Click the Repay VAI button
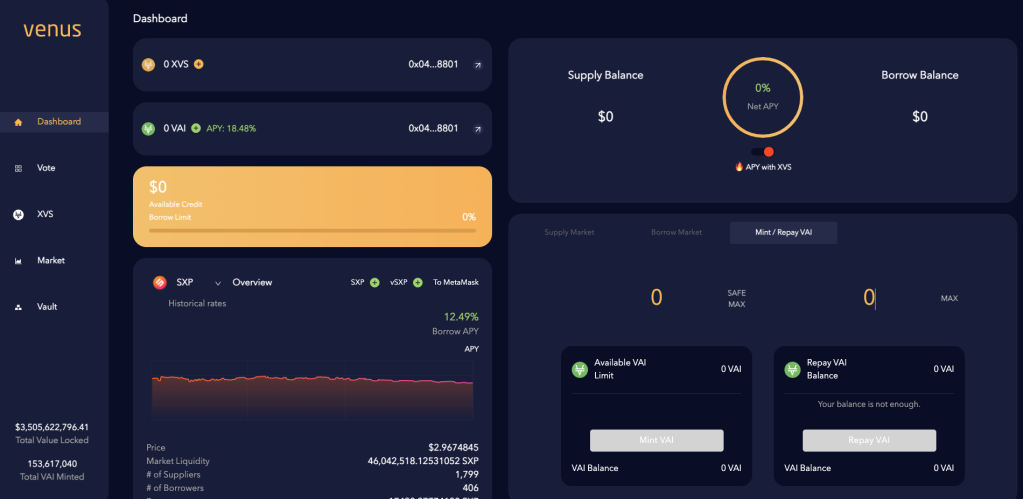 pyautogui.click(x=869, y=440)
